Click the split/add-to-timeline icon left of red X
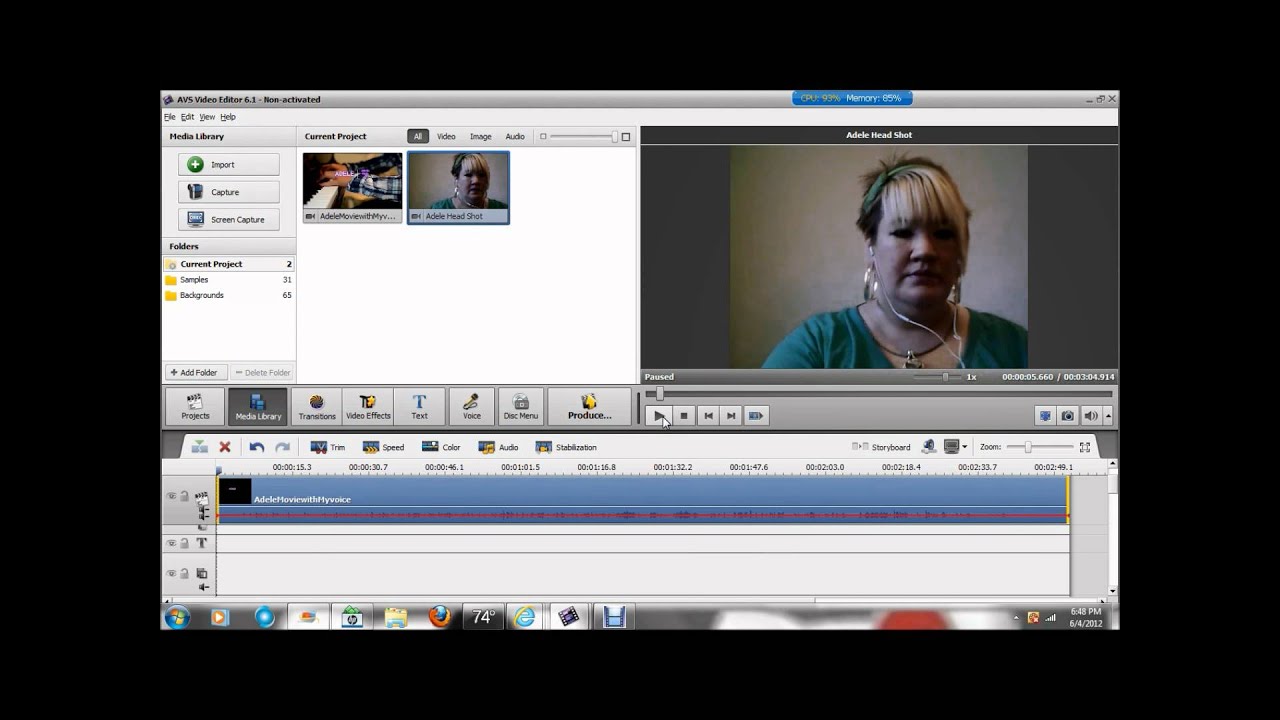Viewport: 1280px width, 720px height. (200, 447)
